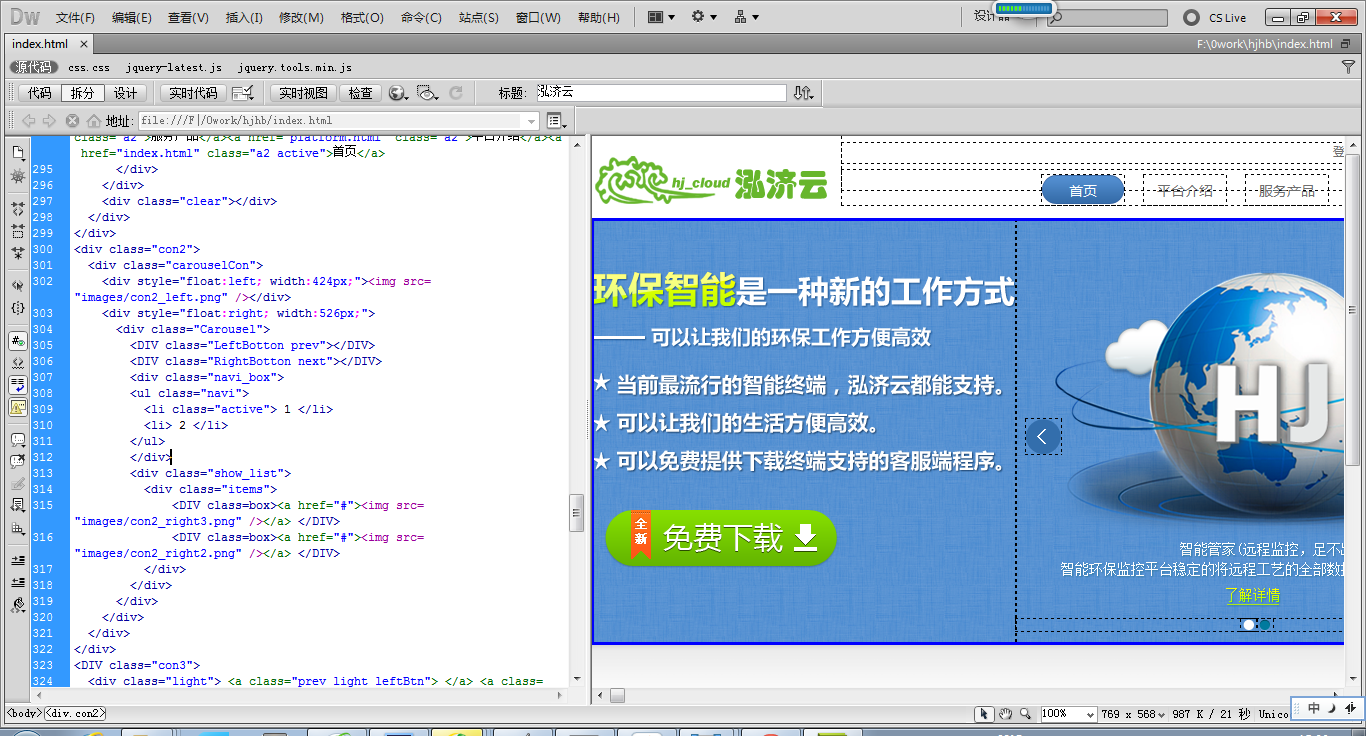Open the file management arrows icon
Screen dimensions: 1366x736
(x=803, y=93)
